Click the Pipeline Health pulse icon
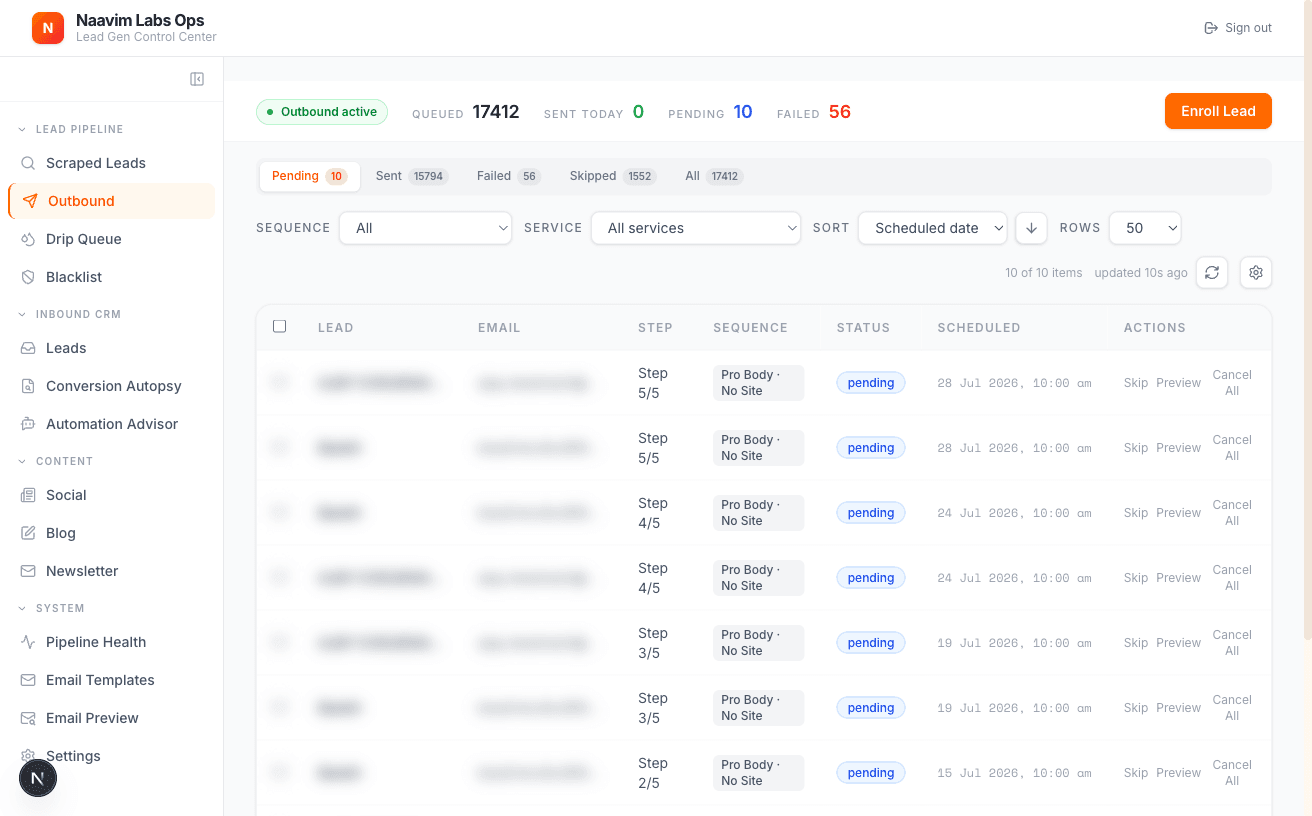Image resolution: width=1312 pixels, height=816 pixels. pyautogui.click(x=28, y=642)
